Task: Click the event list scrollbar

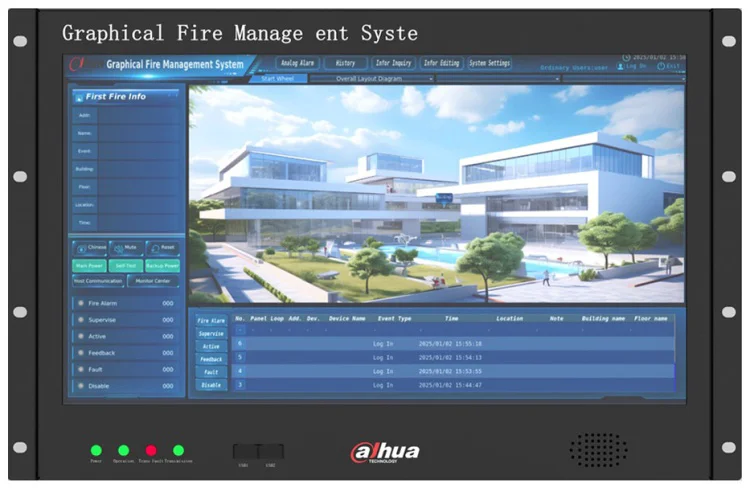Action: (674, 353)
